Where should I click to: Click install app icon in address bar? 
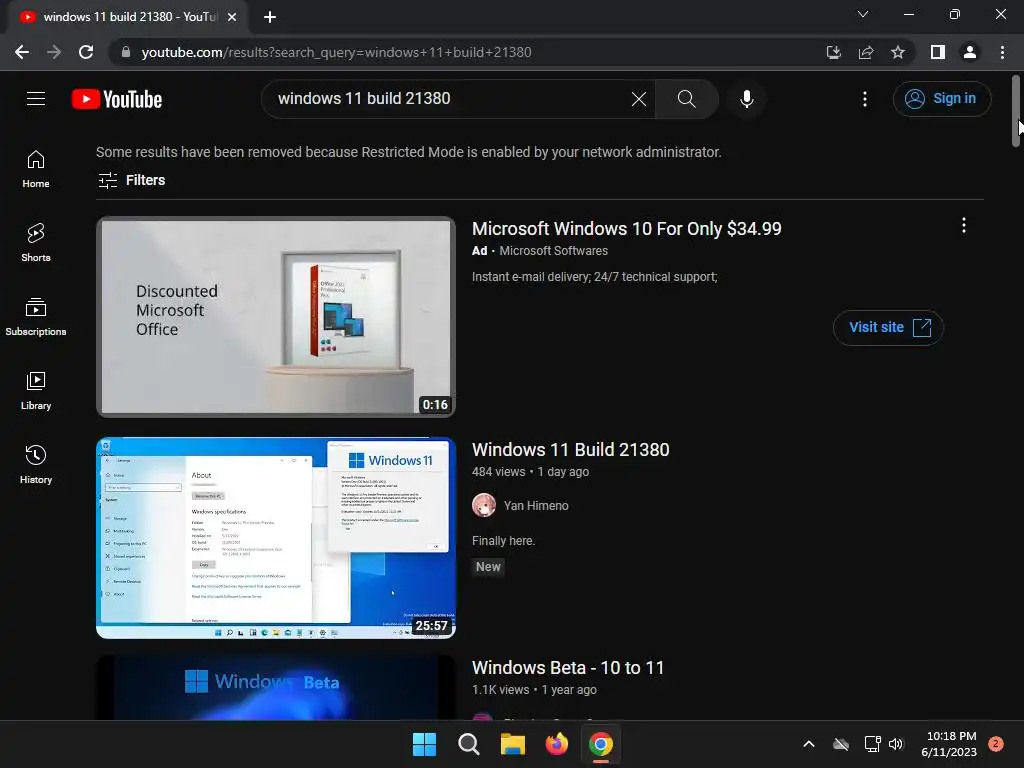pos(833,52)
